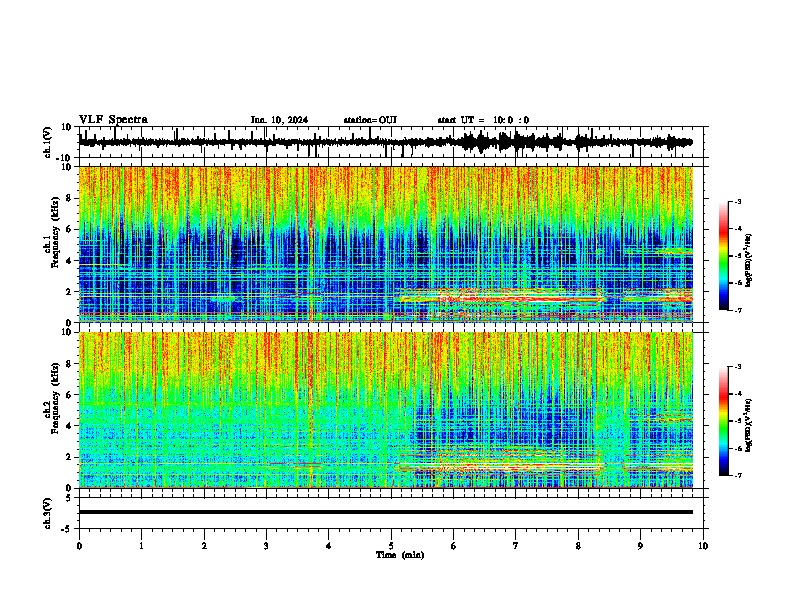Screen dimensions: 792x612
Task: Click the "-10" tick on ch.1(V) axis
Action: (x=64, y=158)
